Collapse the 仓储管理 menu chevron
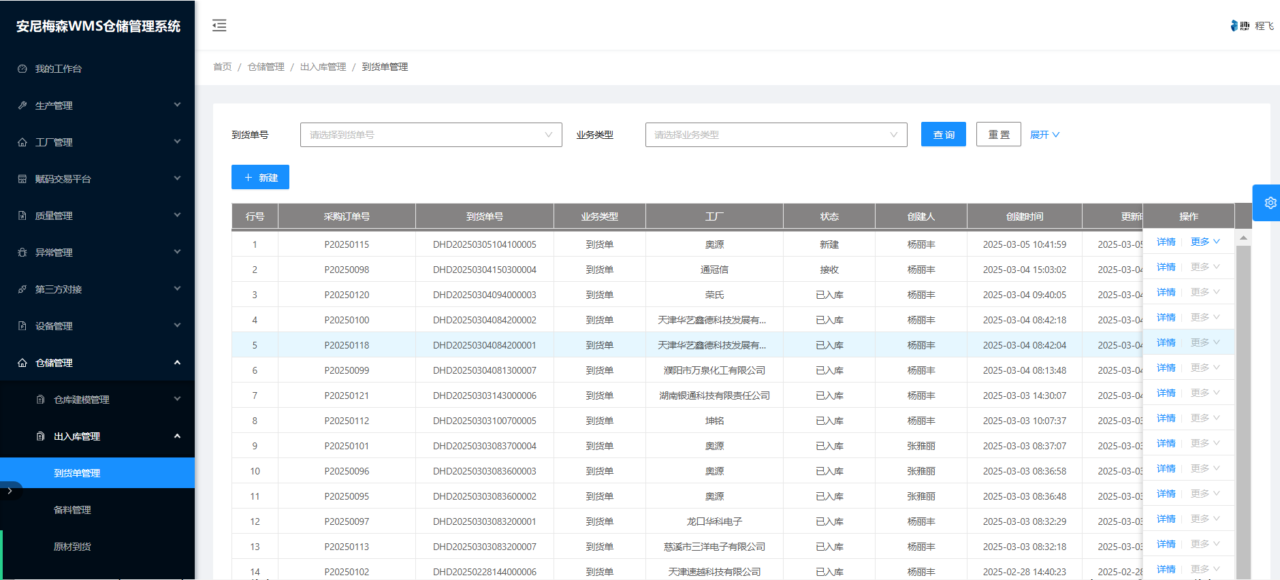The height and width of the screenshot is (580, 1280). click(x=177, y=362)
